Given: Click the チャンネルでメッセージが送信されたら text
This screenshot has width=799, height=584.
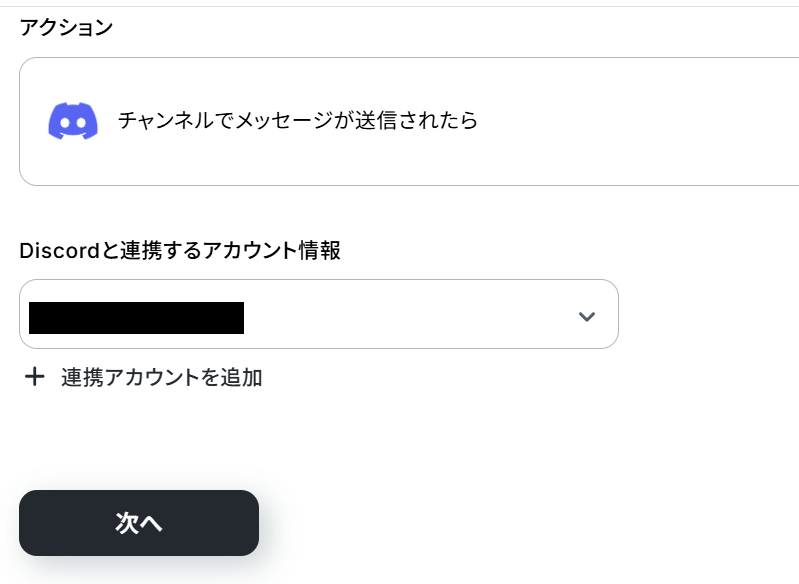Looking at the screenshot, I should point(298,121).
